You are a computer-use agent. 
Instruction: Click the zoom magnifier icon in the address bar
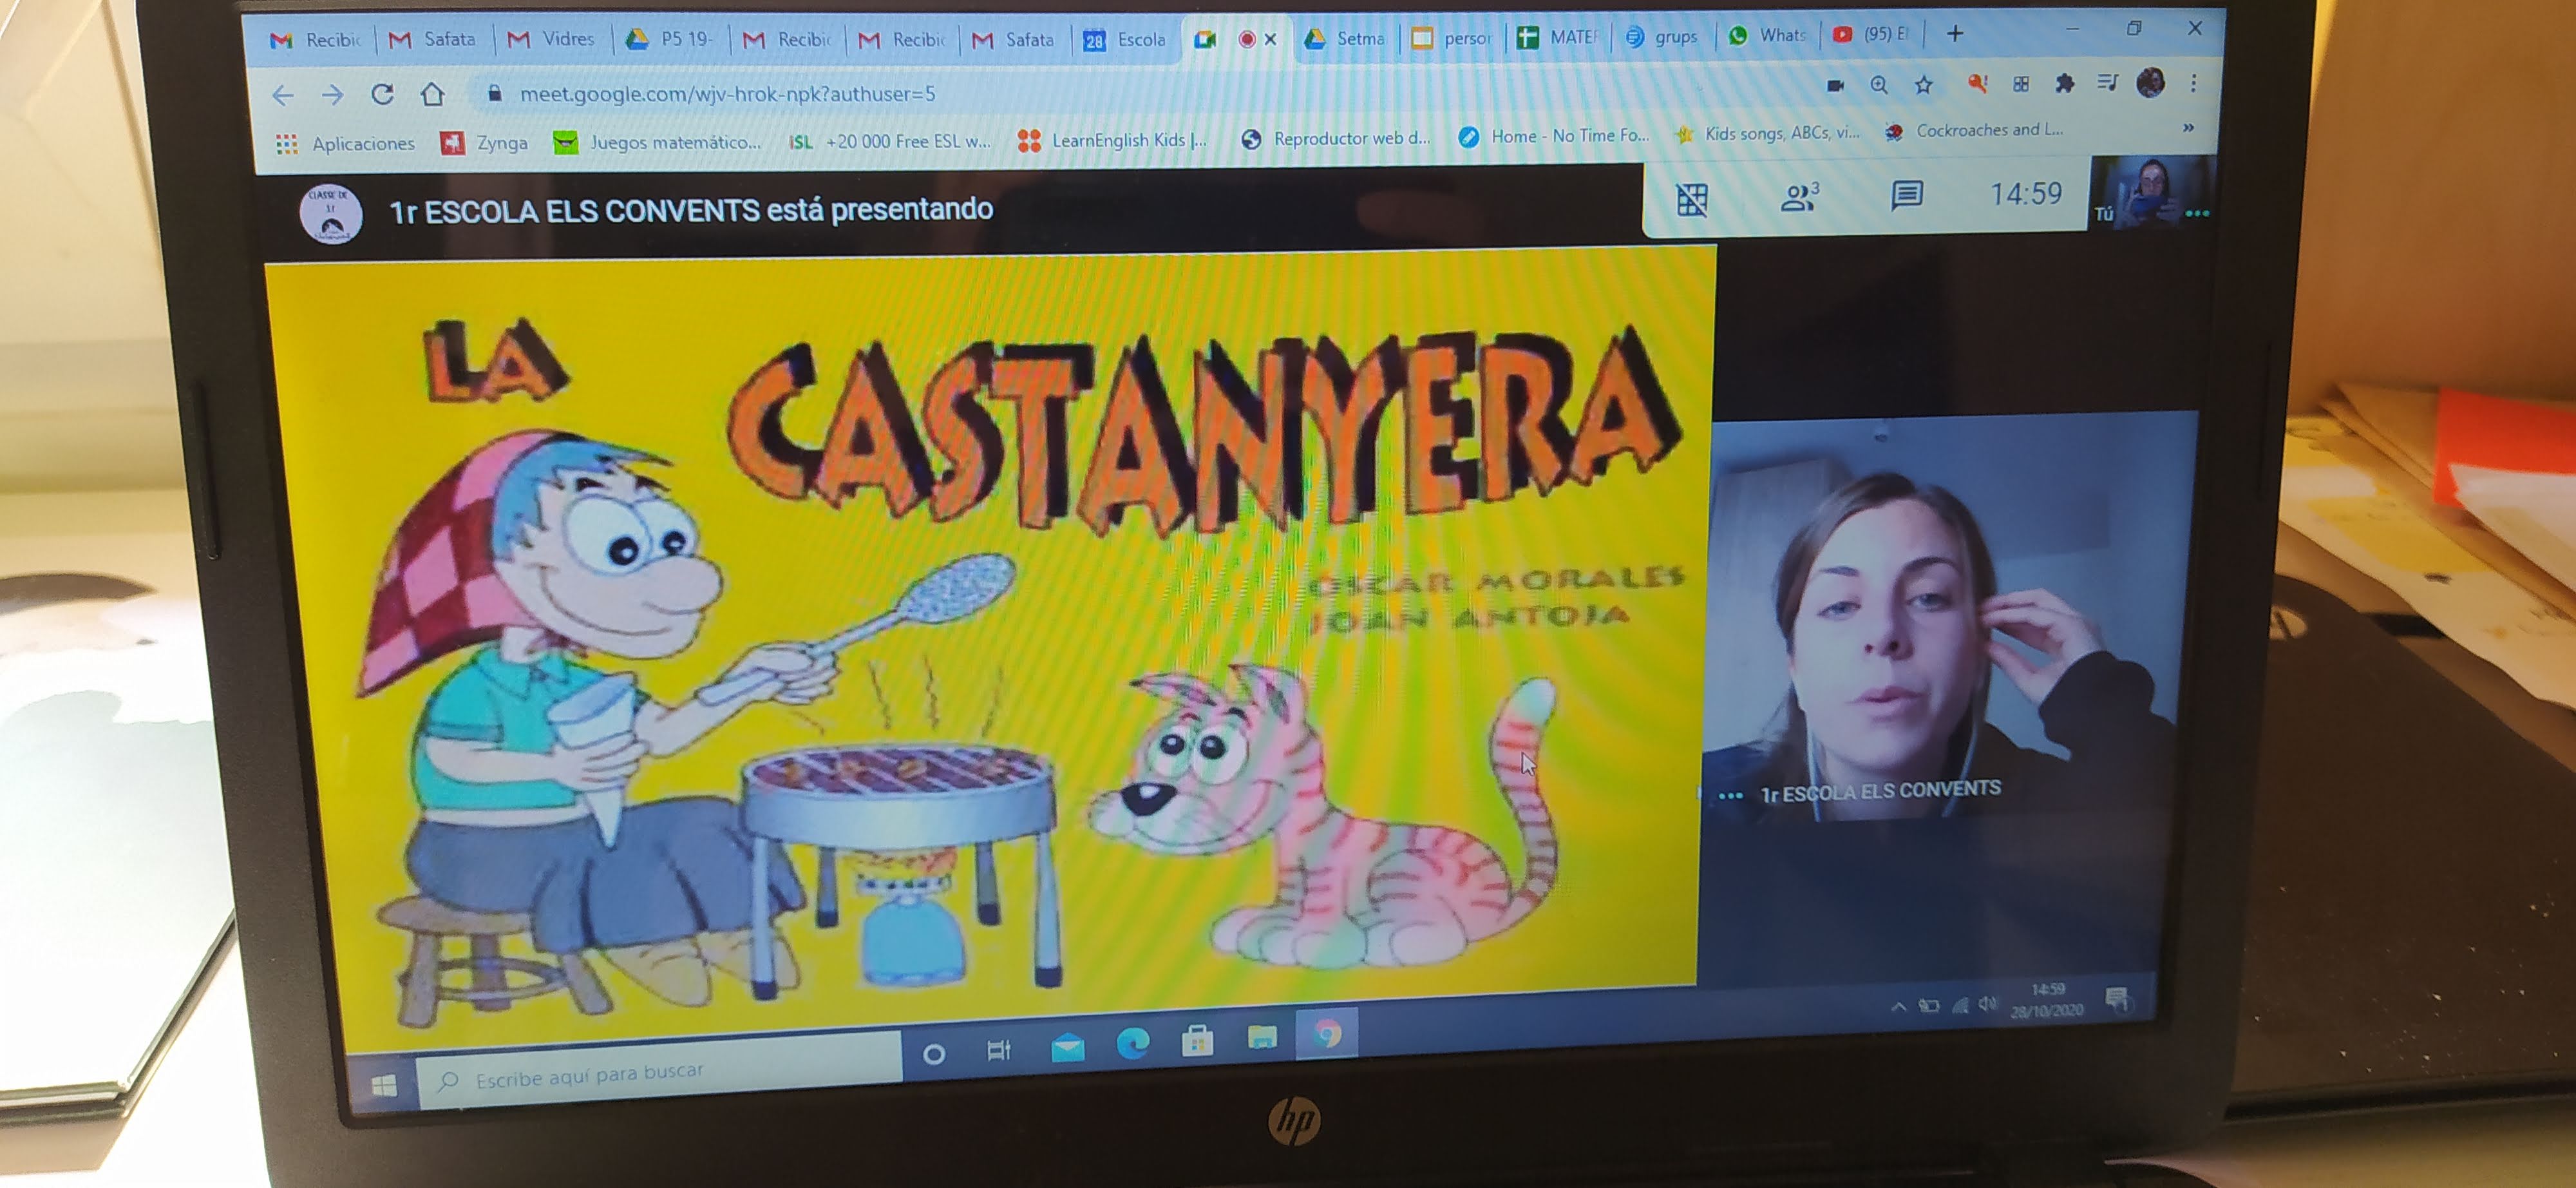(x=1879, y=85)
